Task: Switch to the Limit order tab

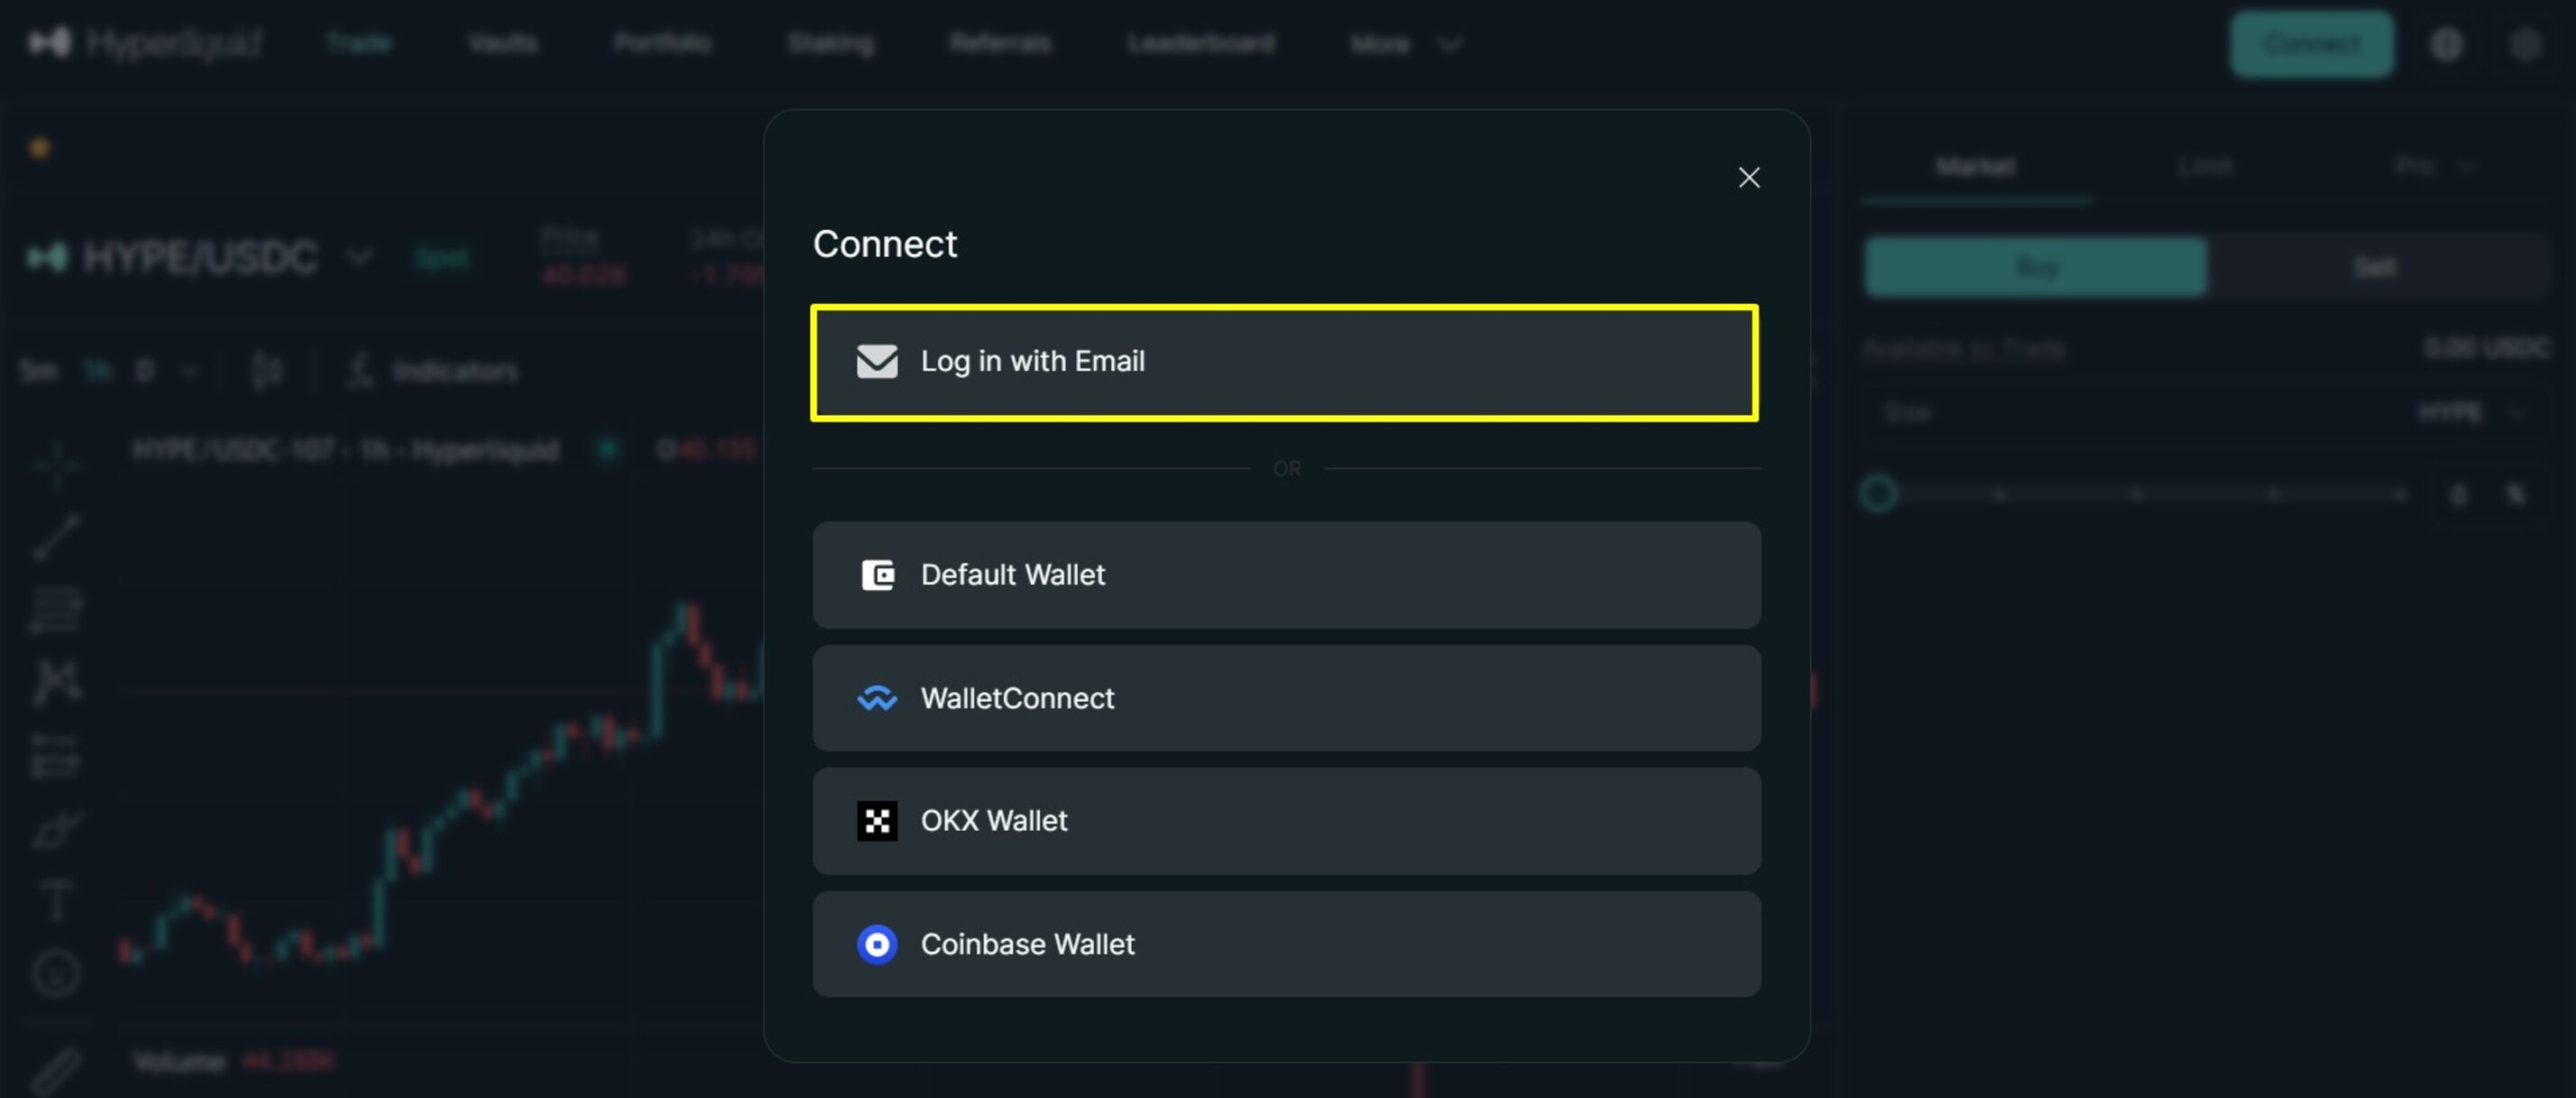Action: pos(2206,166)
